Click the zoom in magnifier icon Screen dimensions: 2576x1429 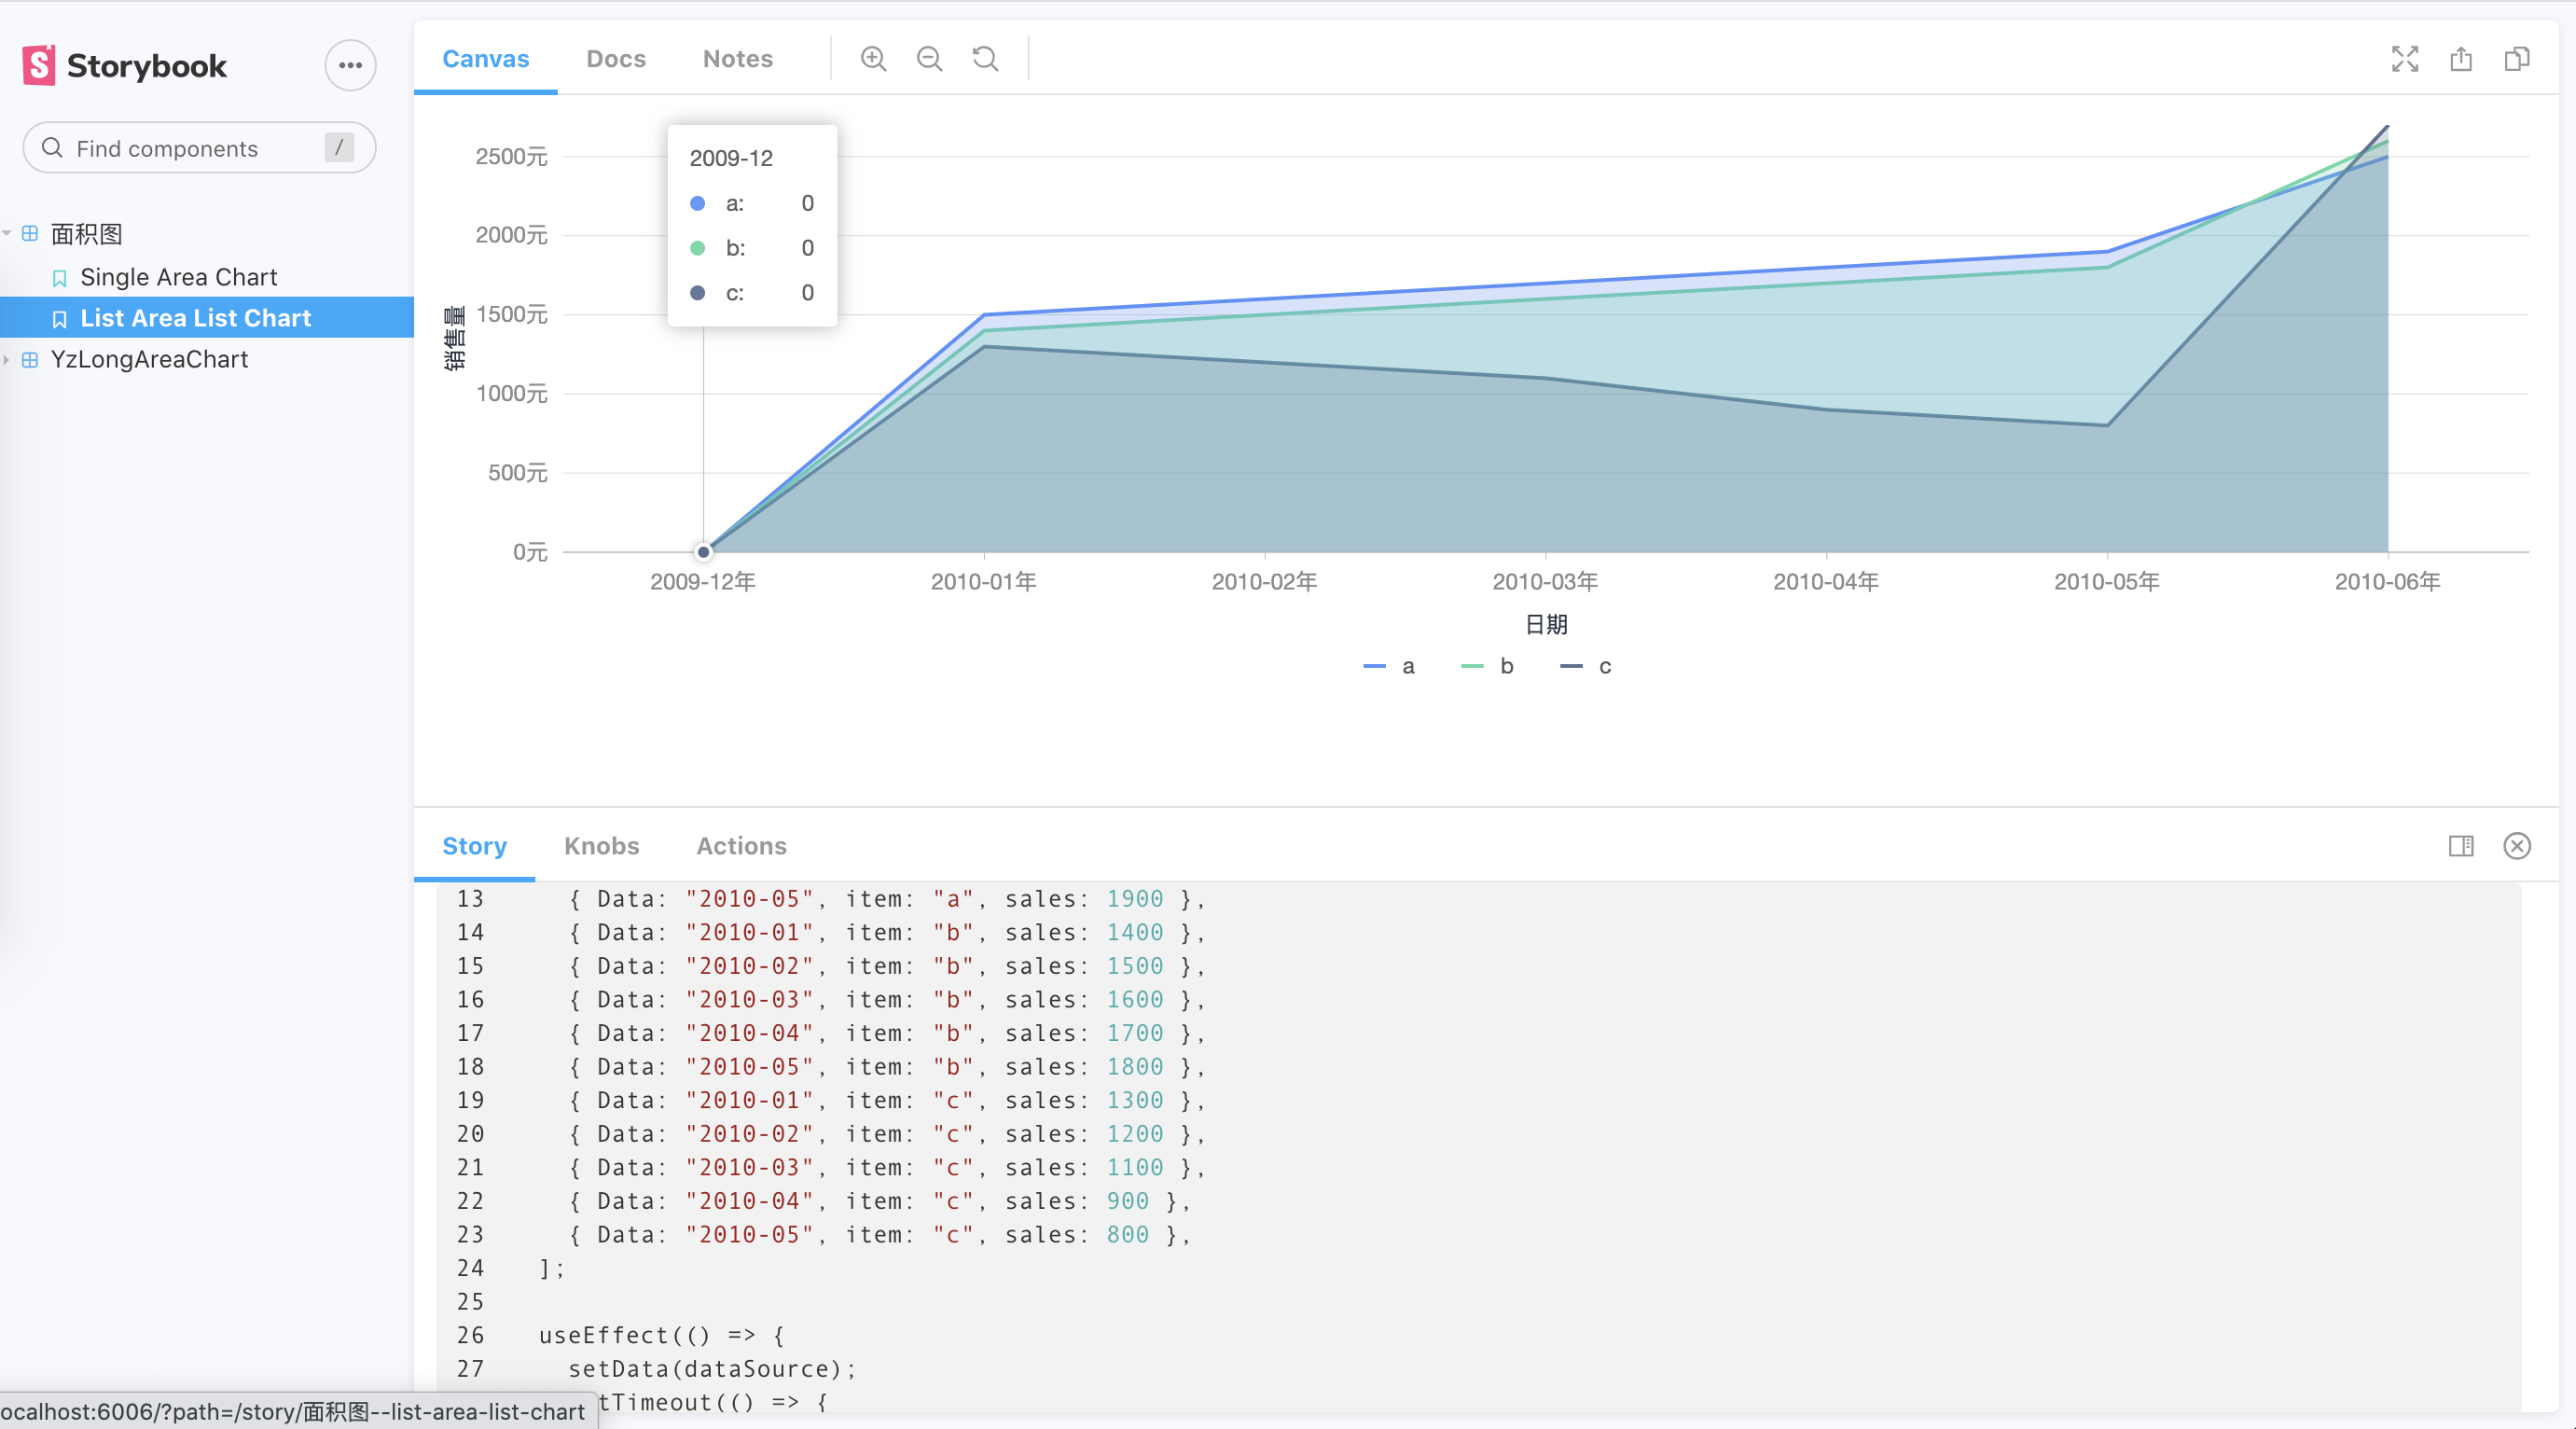pyautogui.click(x=873, y=59)
